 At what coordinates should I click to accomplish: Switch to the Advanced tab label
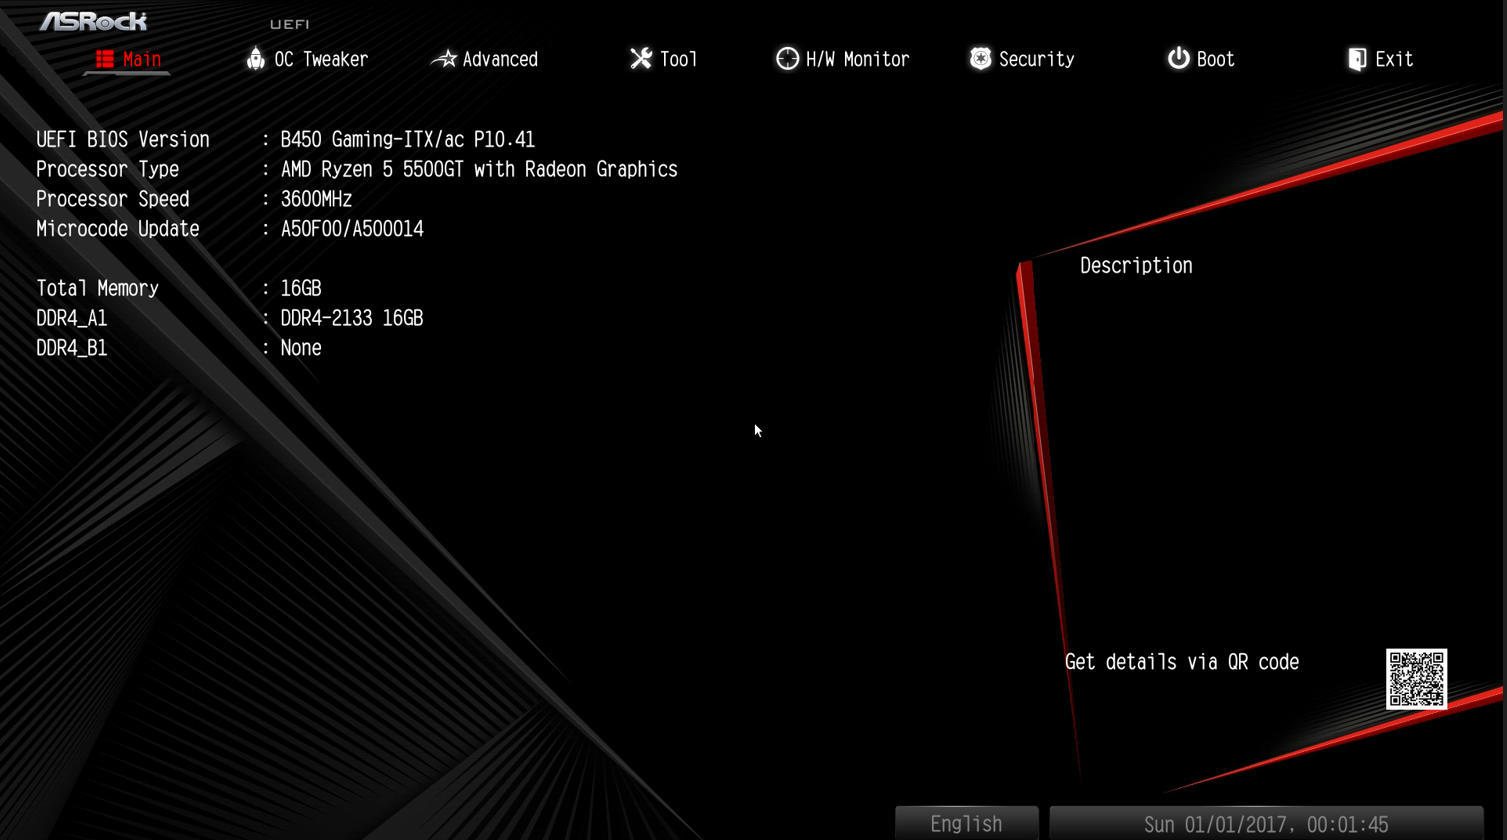(500, 60)
